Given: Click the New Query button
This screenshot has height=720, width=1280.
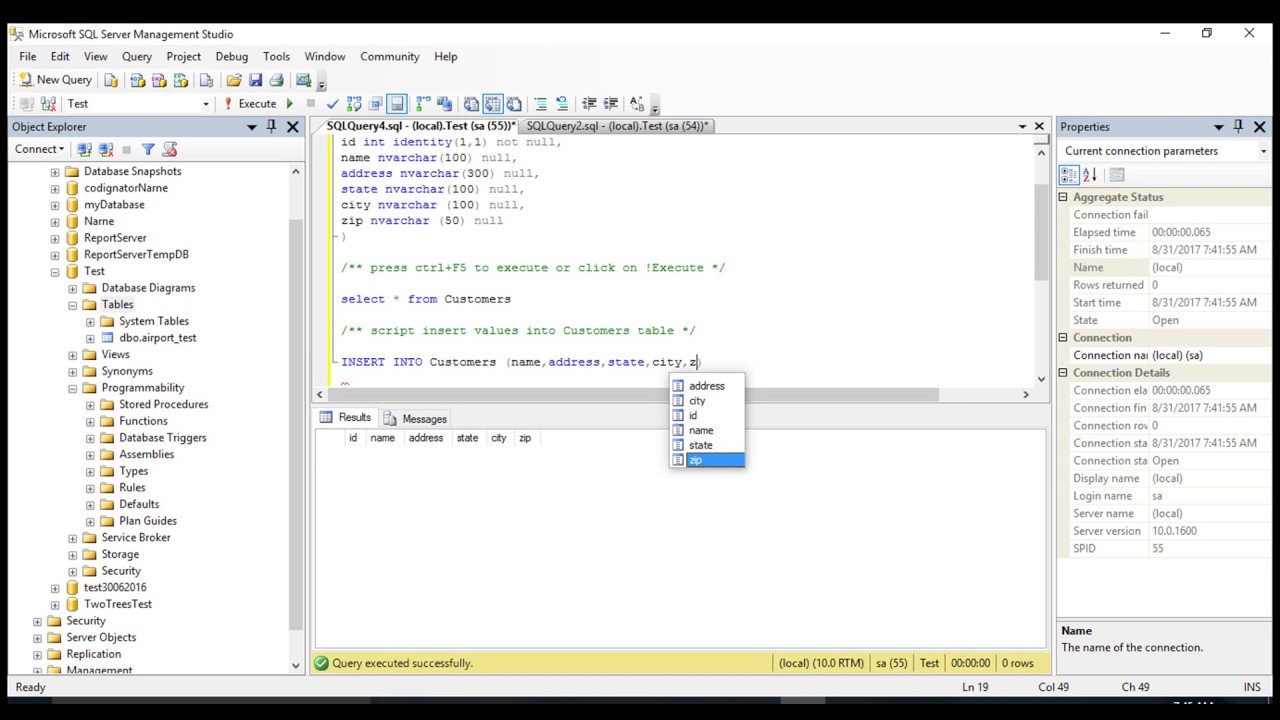Looking at the screenshot, I should point(56,80).
